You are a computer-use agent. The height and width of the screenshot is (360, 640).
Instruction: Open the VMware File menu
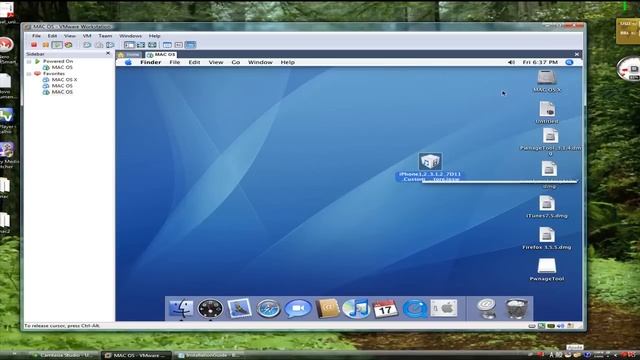(36, 36)
